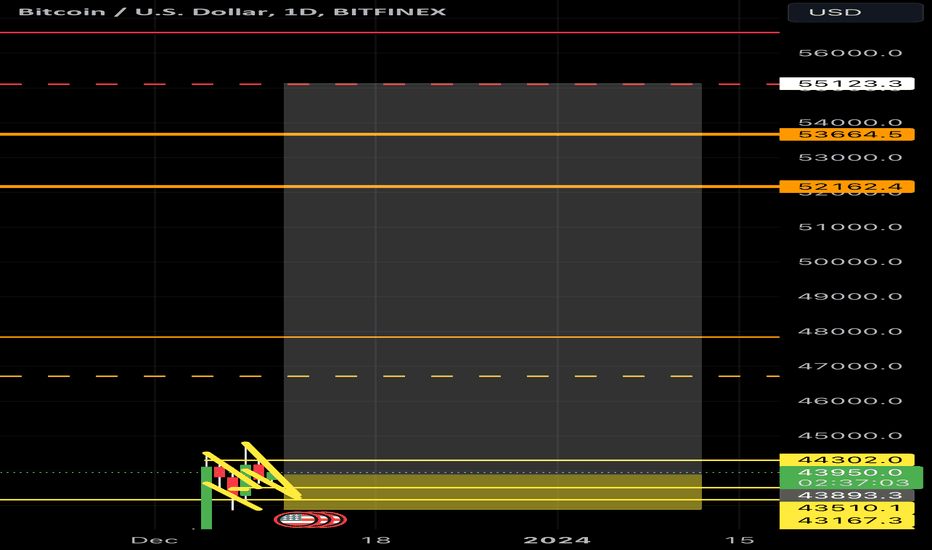Click the Dec label on time axis
932x550 pixels.
(x=145, y=538)
